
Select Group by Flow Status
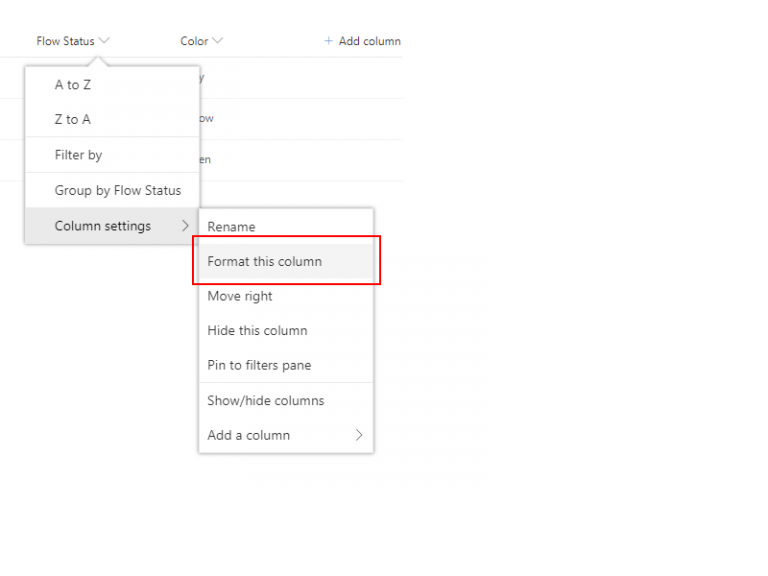pyautogui.click(x=118, y=190)
